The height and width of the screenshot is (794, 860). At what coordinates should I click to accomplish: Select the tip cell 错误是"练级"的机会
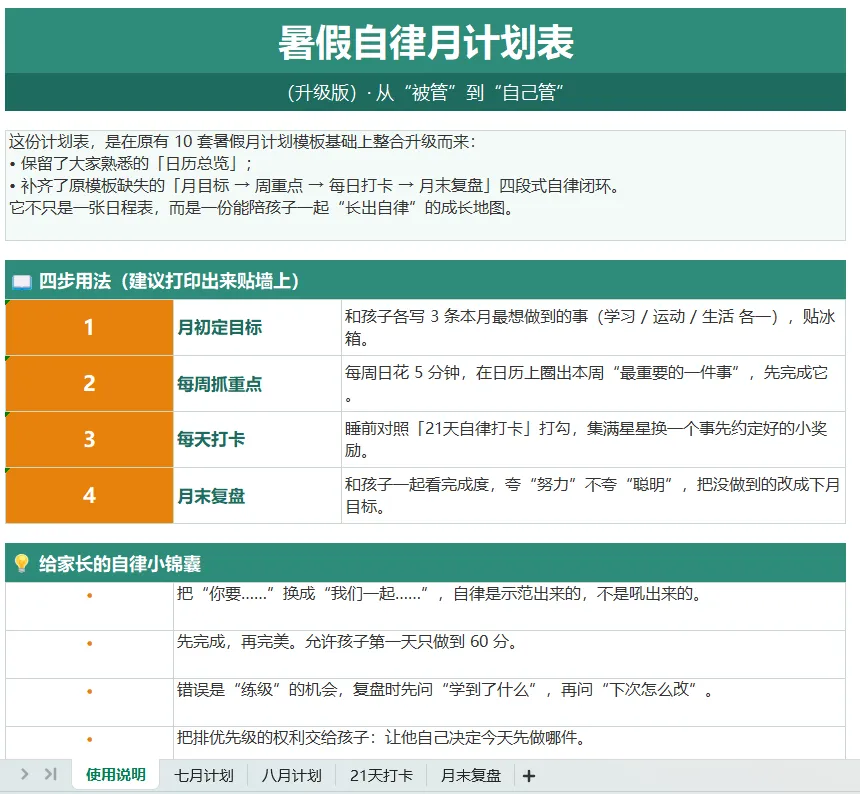510,702
